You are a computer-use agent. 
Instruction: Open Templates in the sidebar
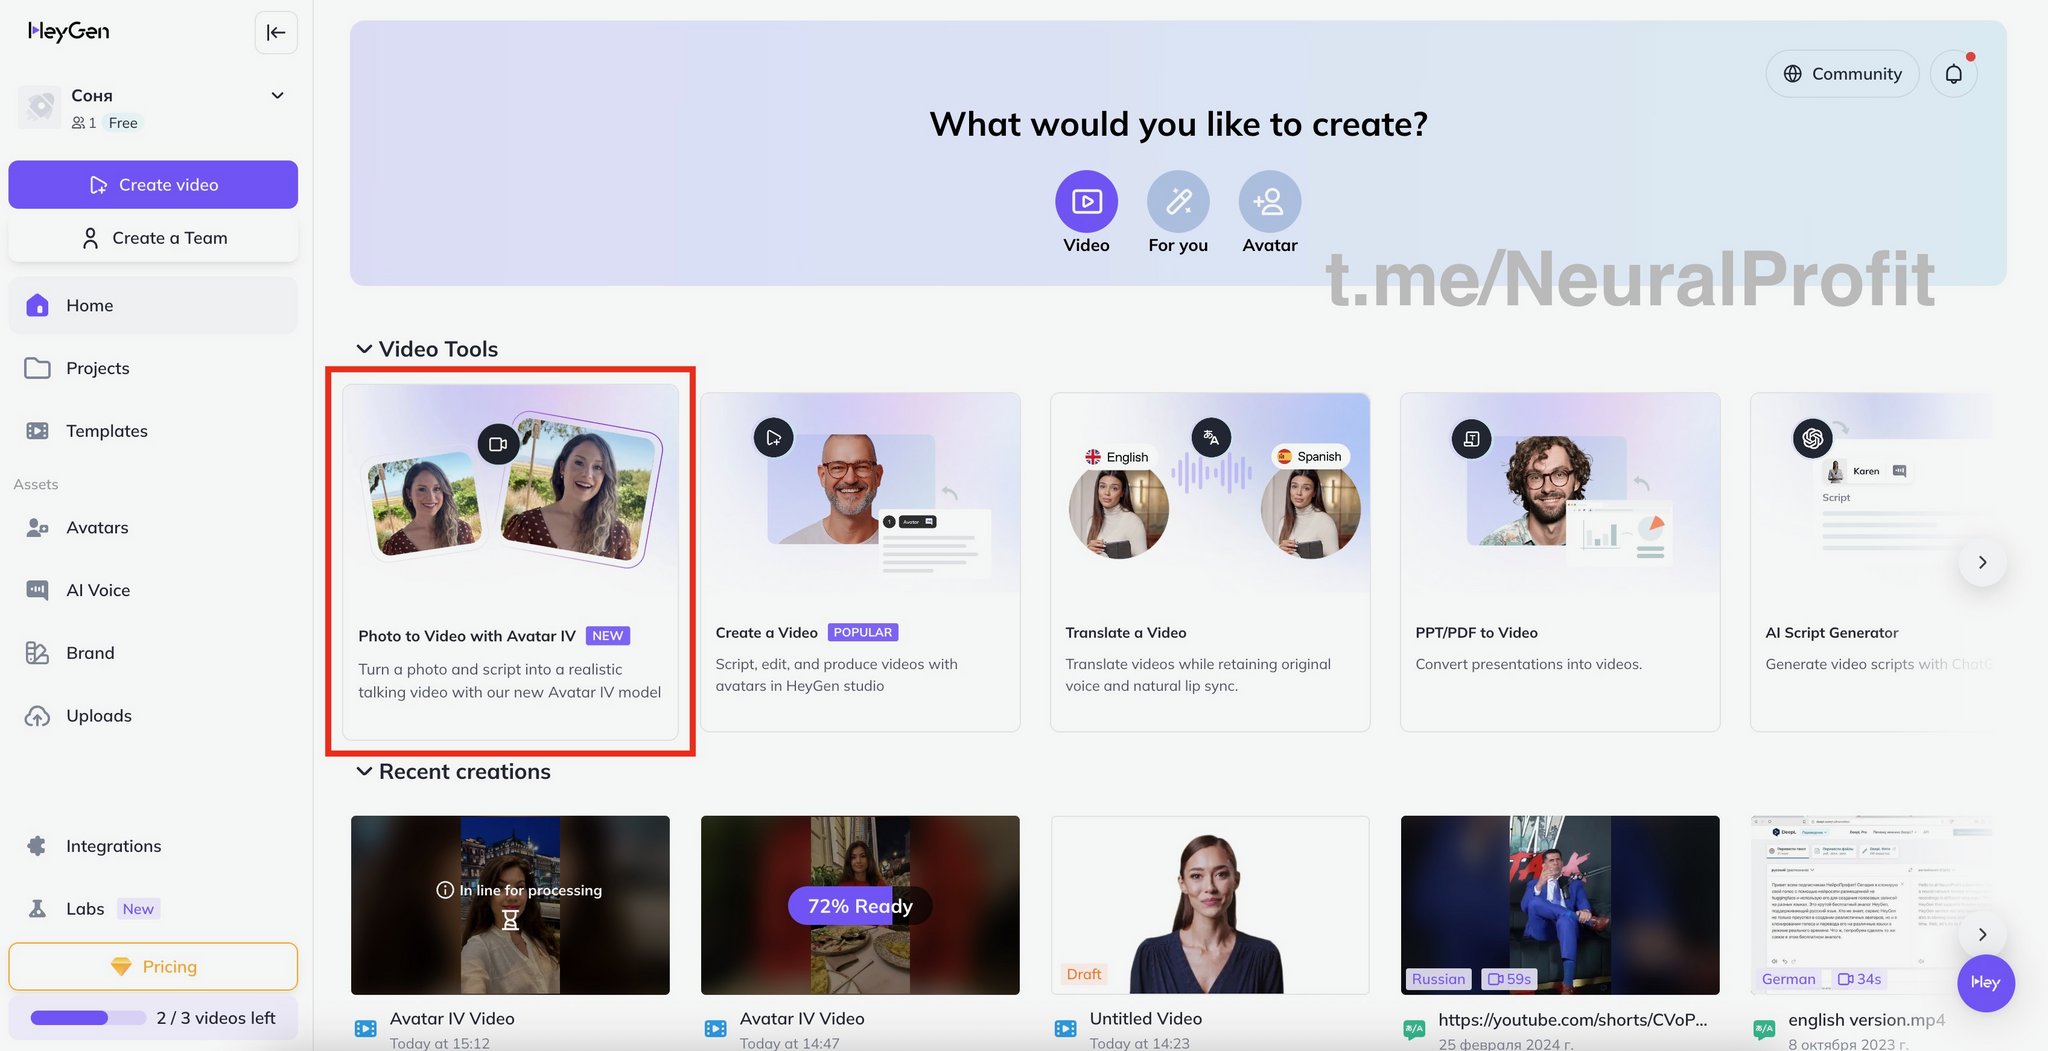[153, 431]
